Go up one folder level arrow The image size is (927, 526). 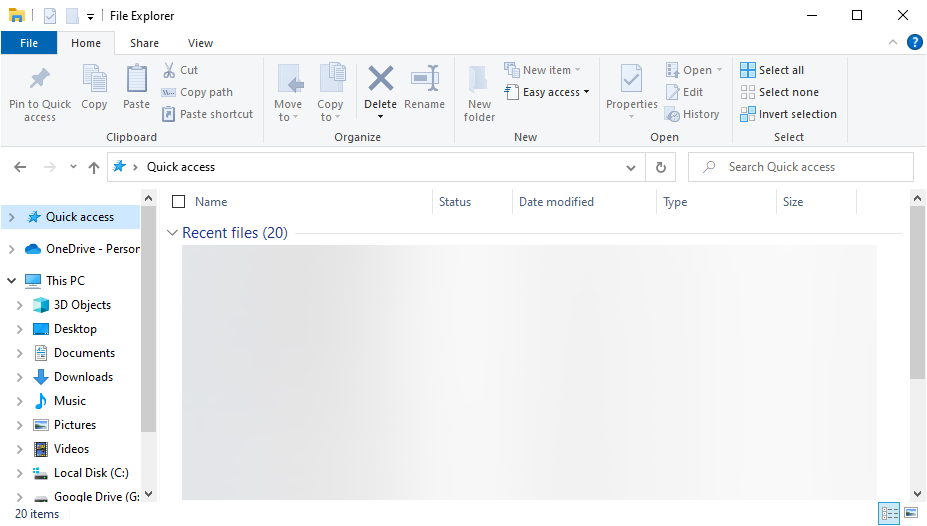pos(93,167)
